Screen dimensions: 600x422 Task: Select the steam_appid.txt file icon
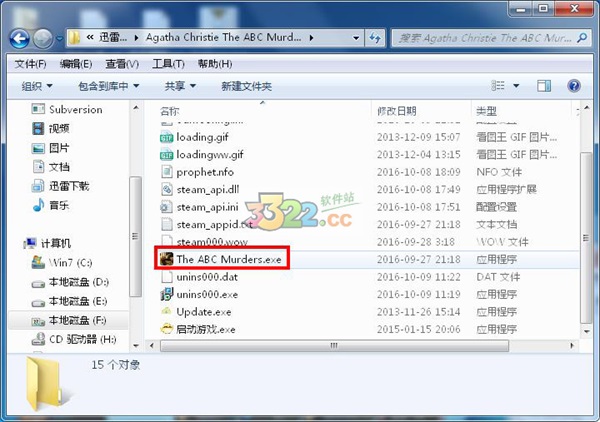pyautogui.click(x=166, y=224)
